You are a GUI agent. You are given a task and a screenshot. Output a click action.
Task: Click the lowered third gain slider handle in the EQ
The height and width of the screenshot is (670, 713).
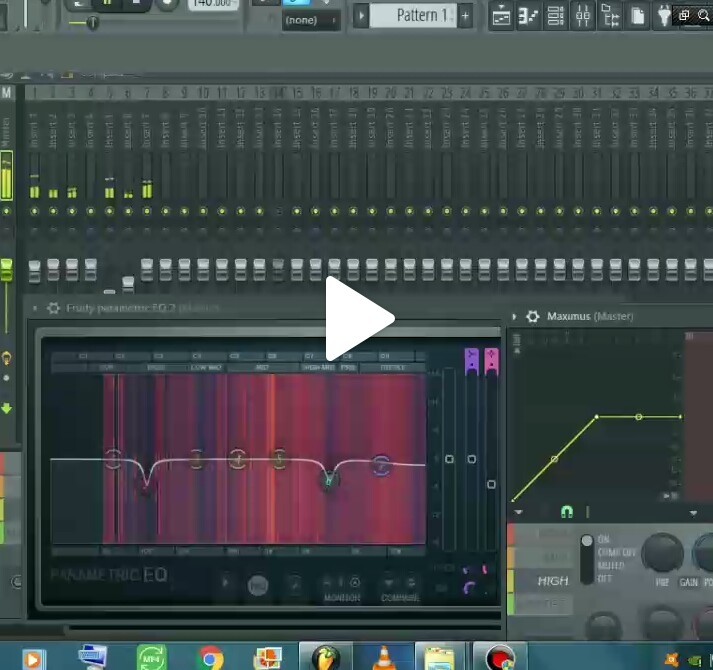491,484
